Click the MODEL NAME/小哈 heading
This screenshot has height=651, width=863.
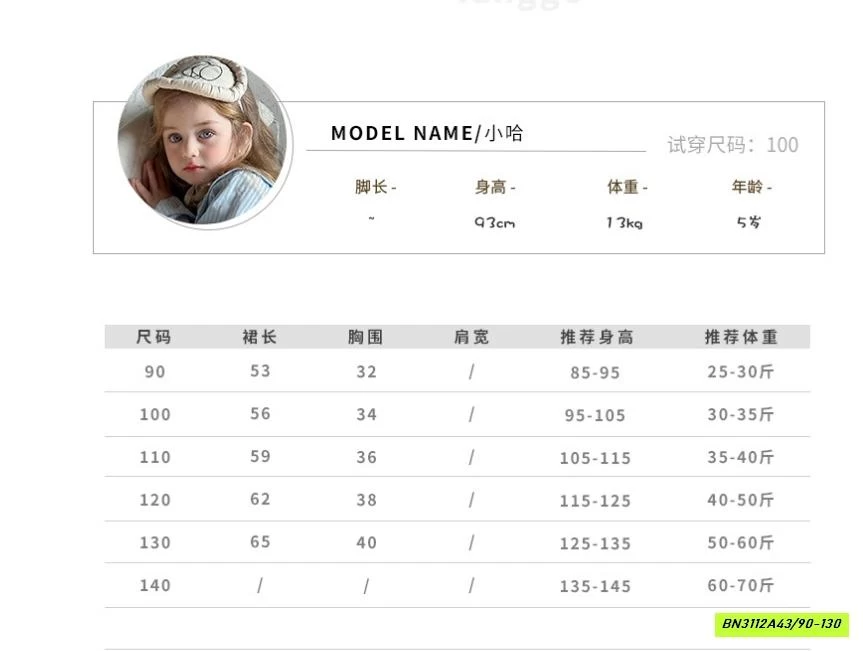point(427,133)
